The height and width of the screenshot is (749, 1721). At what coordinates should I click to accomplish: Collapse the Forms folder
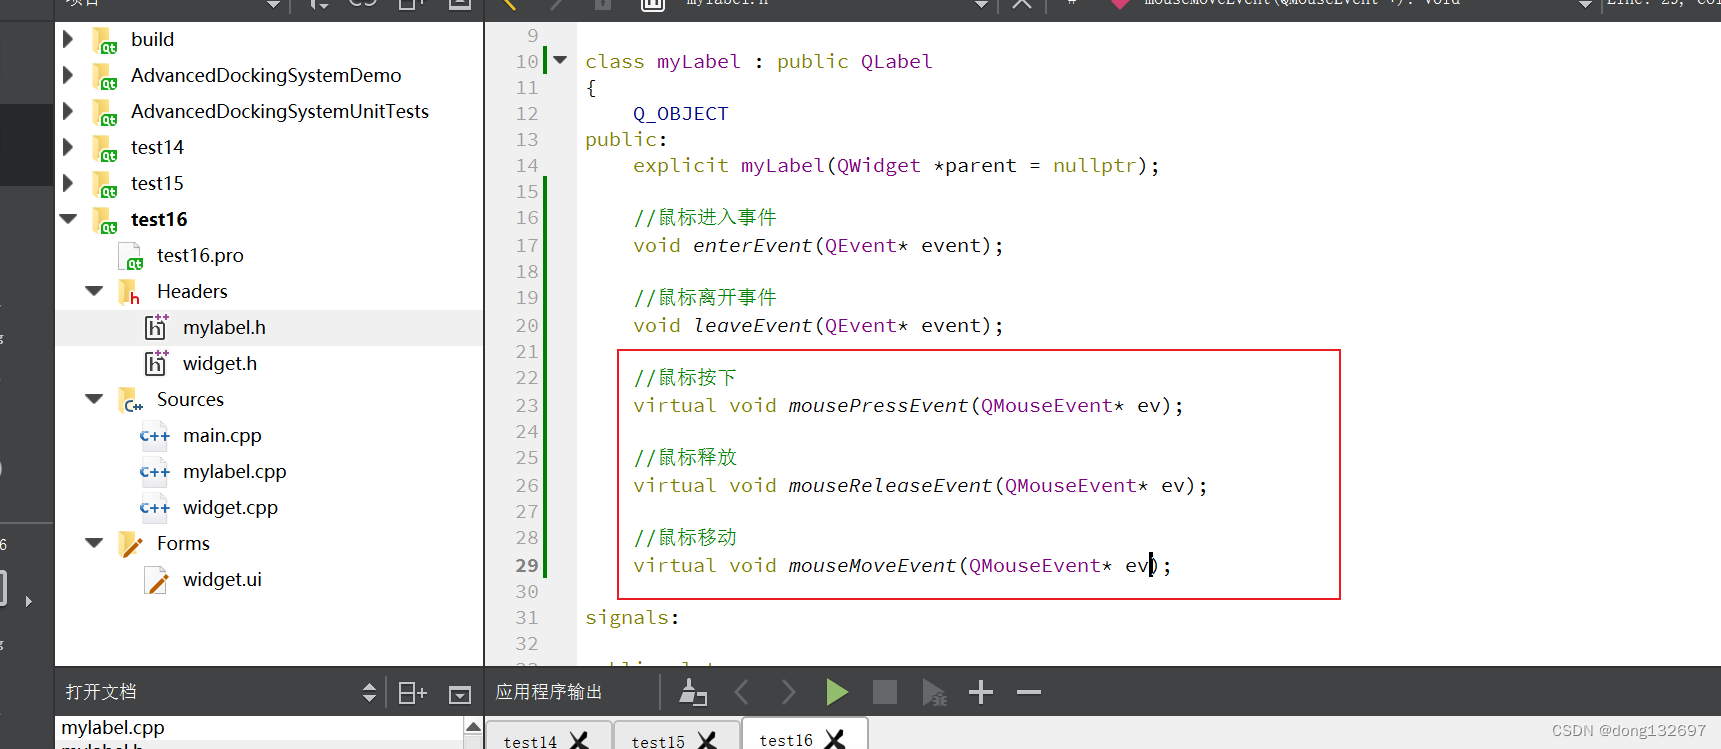(94, 543)
